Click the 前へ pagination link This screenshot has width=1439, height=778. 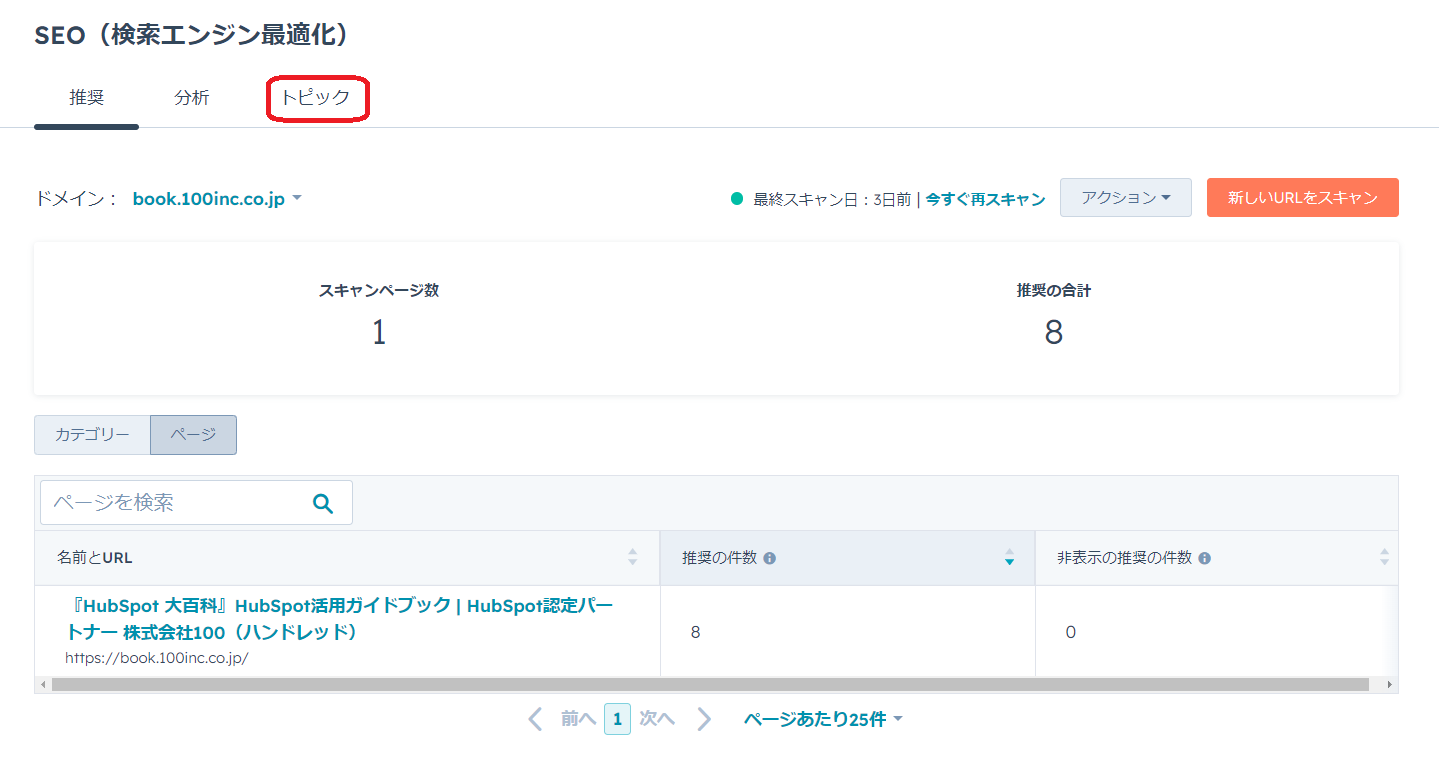coord(578,719)
